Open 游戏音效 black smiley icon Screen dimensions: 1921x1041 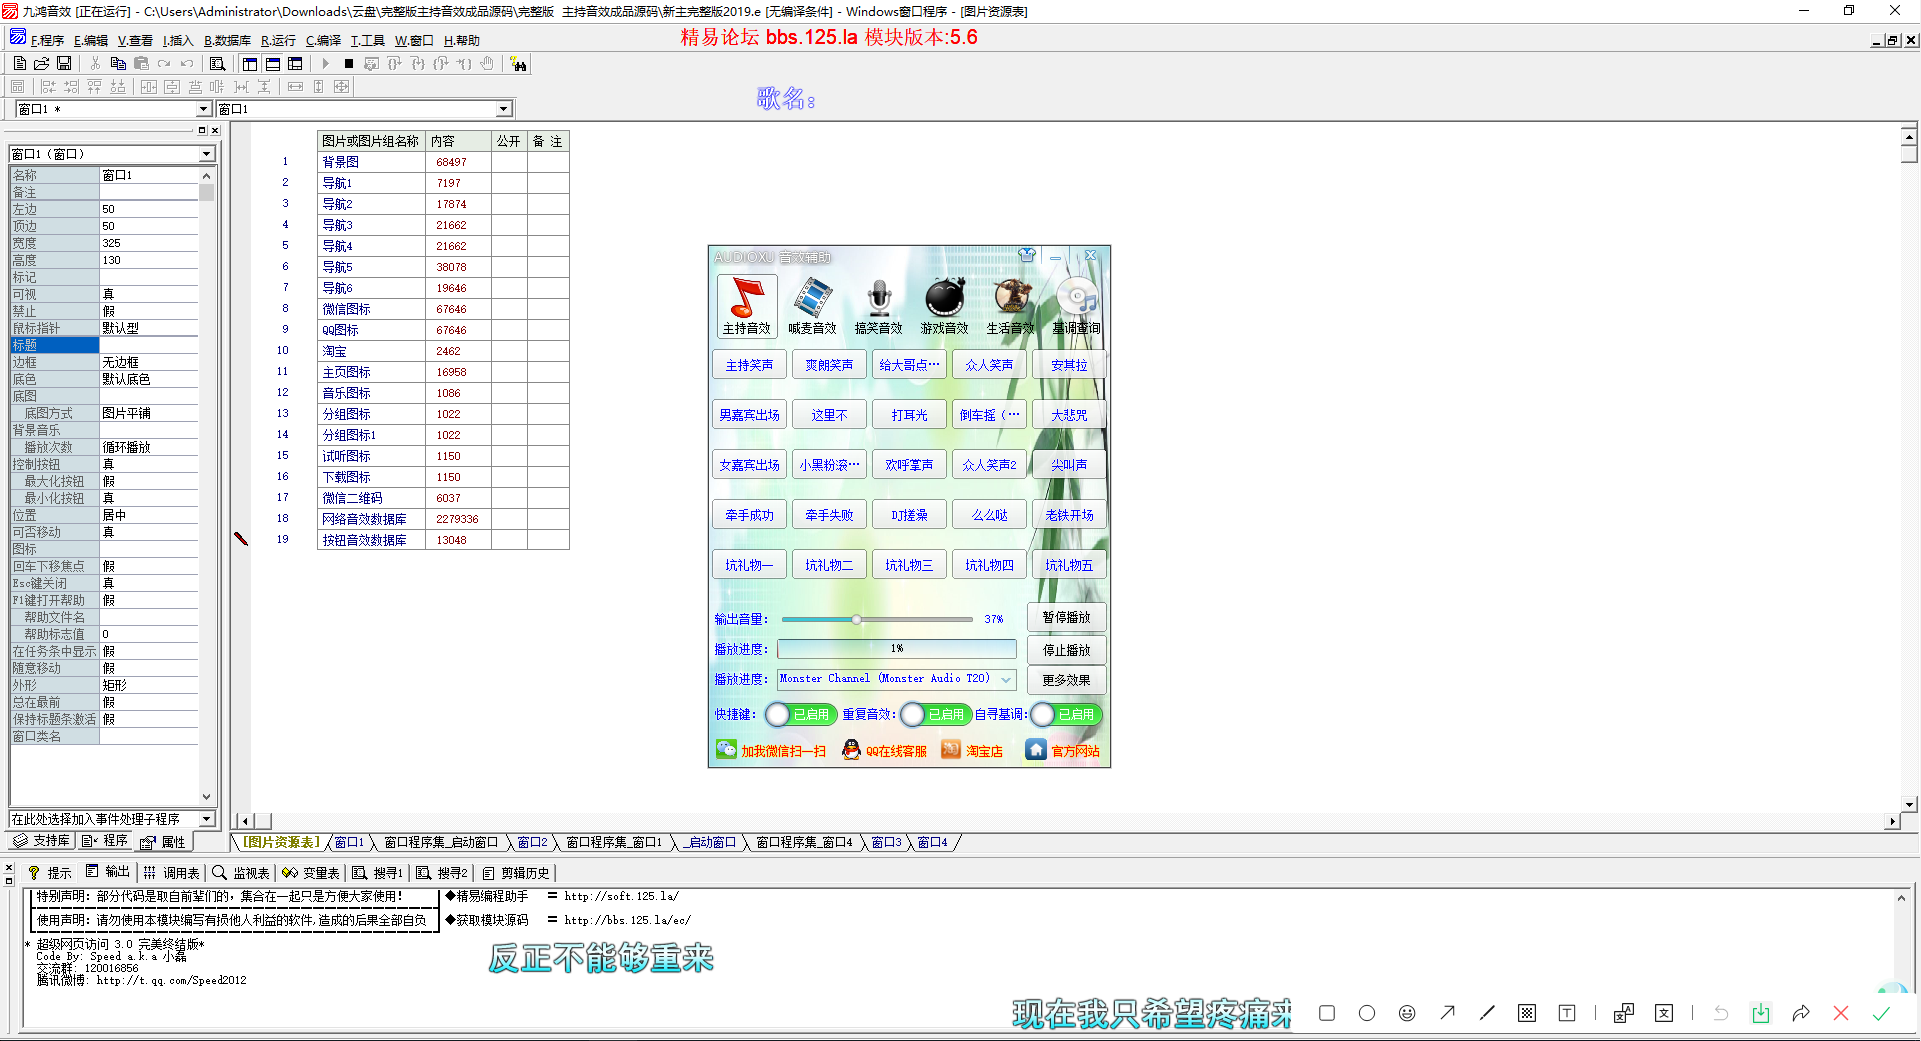coord(944,299)
